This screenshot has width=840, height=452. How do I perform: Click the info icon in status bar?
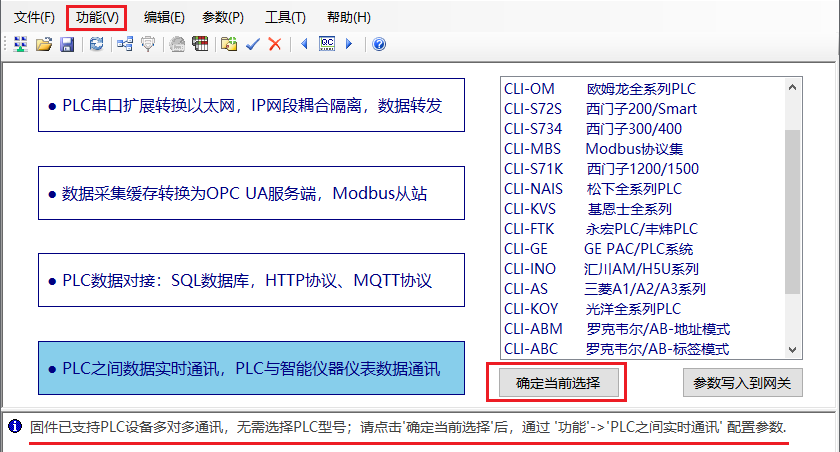pos(15,426)
